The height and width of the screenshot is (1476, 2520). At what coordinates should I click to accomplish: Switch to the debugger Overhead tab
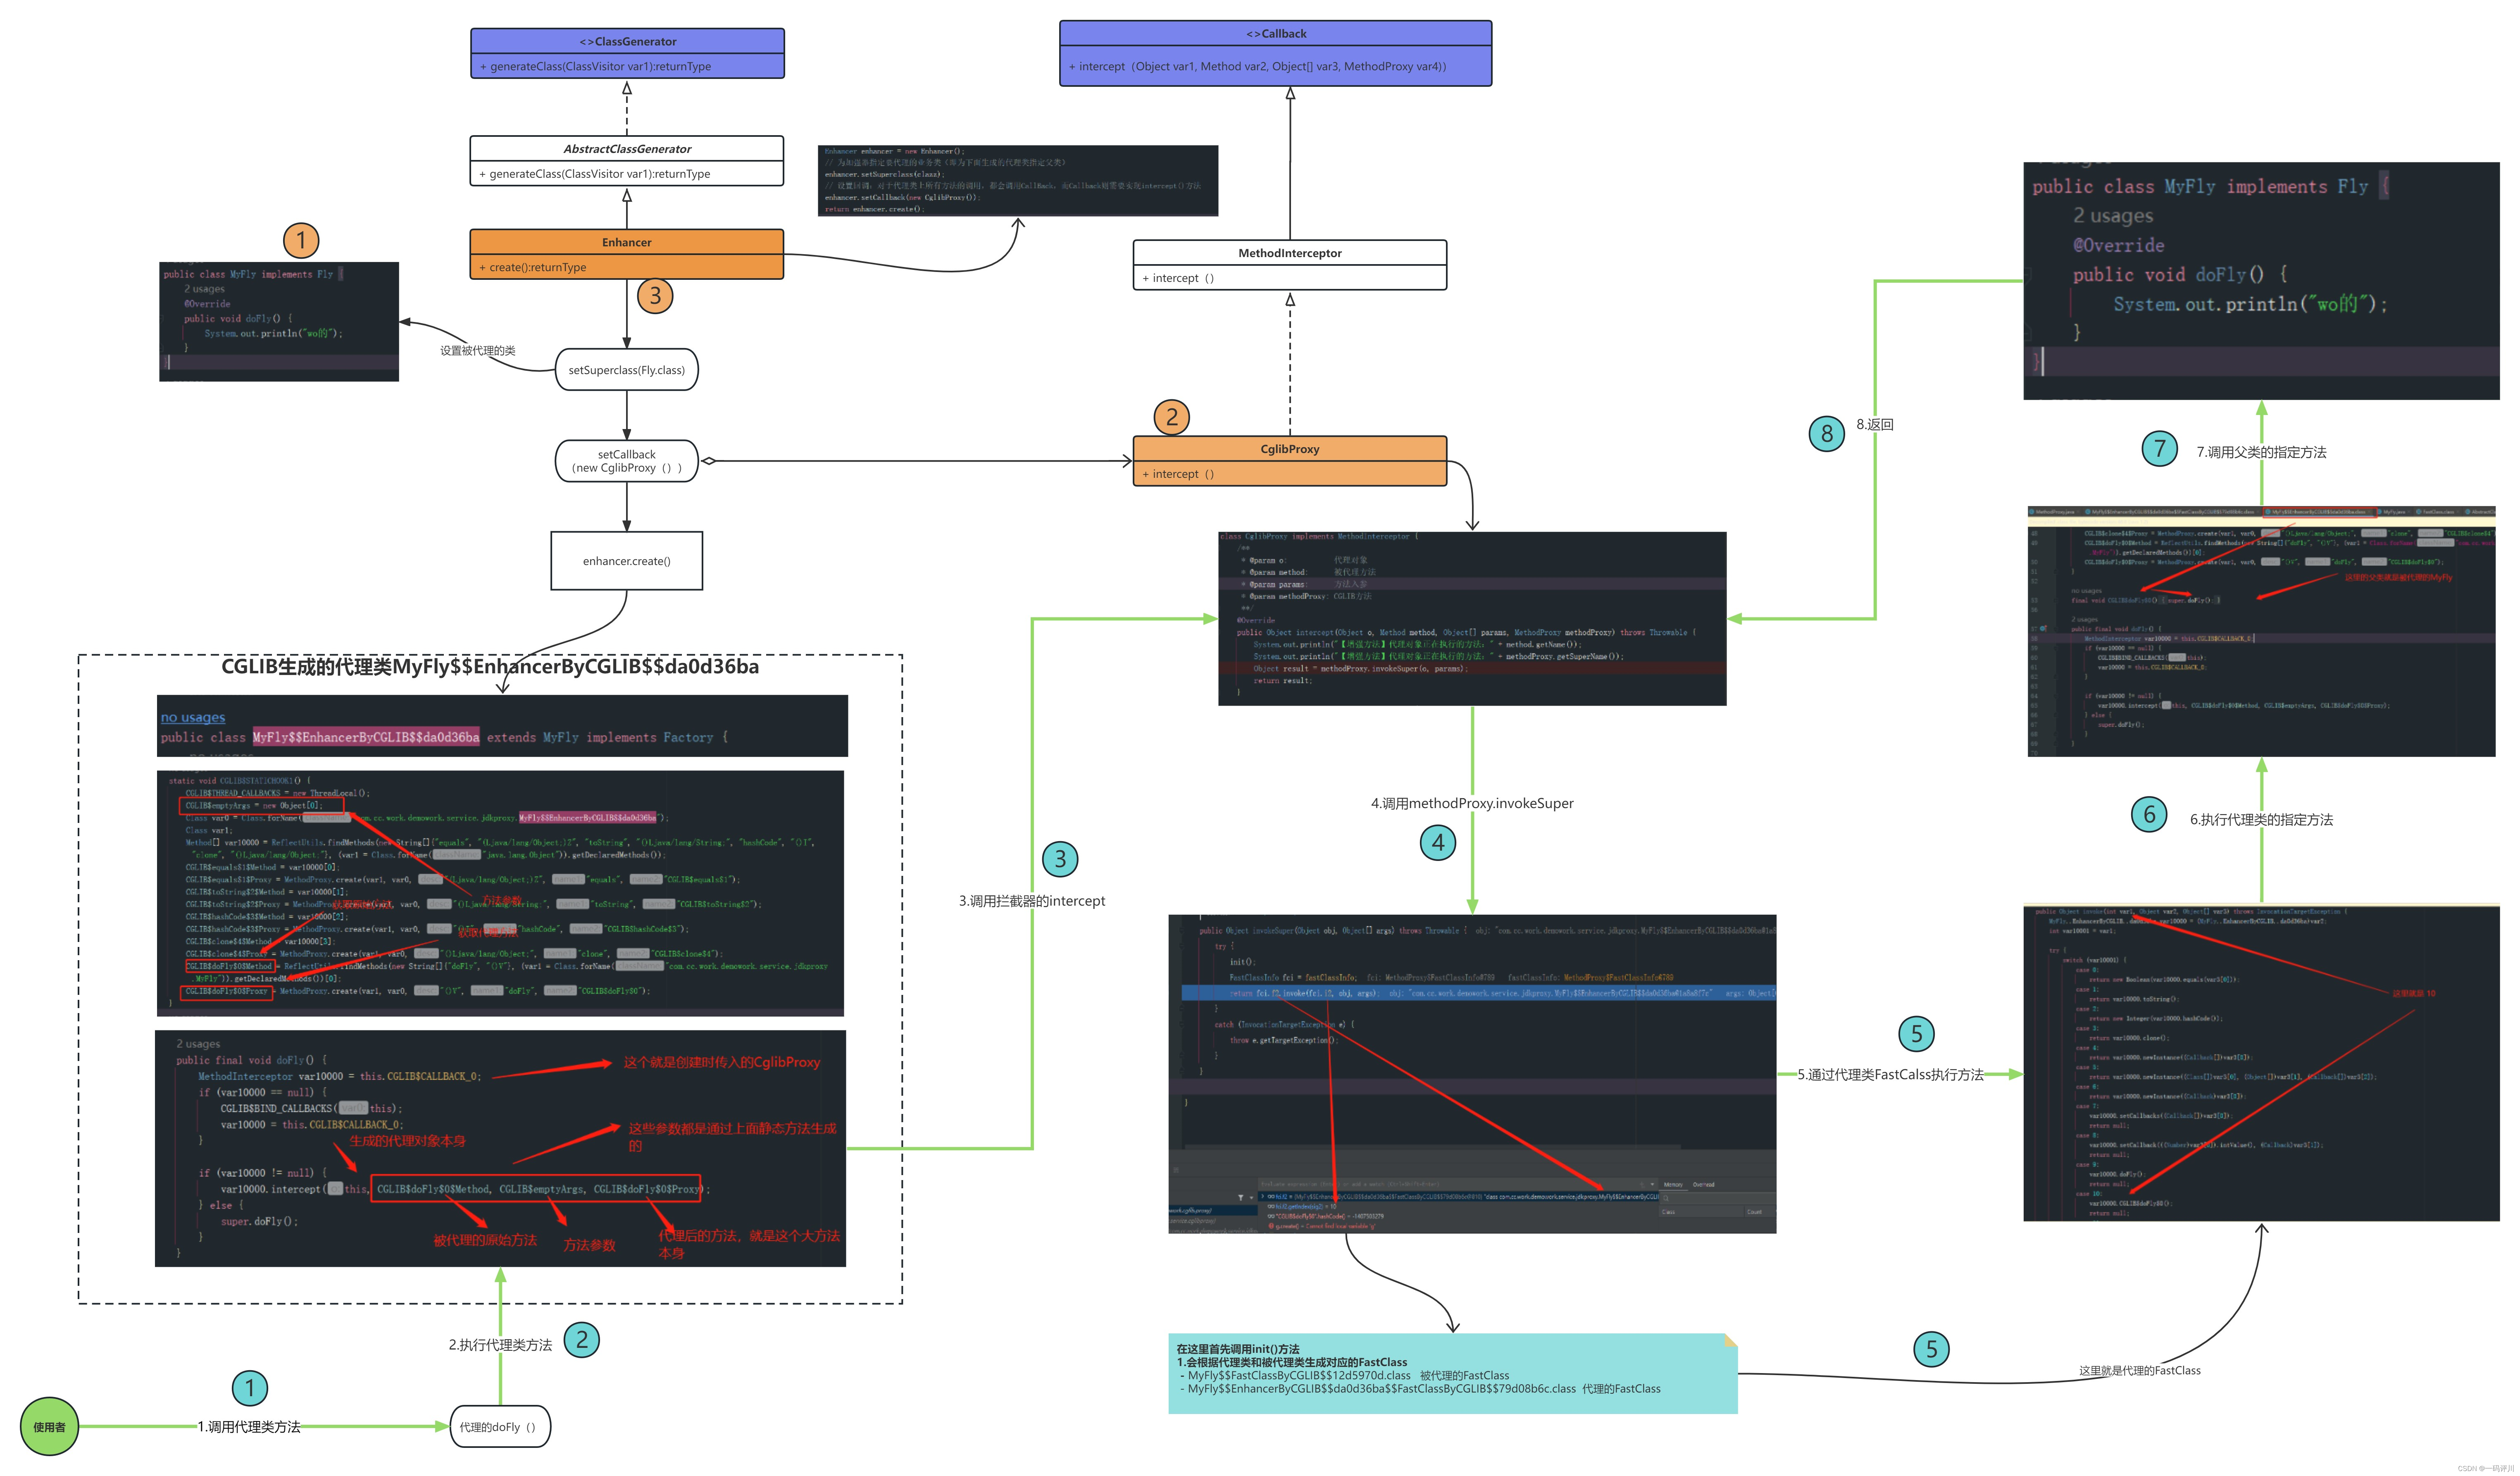click(x=1704, y=1185)
